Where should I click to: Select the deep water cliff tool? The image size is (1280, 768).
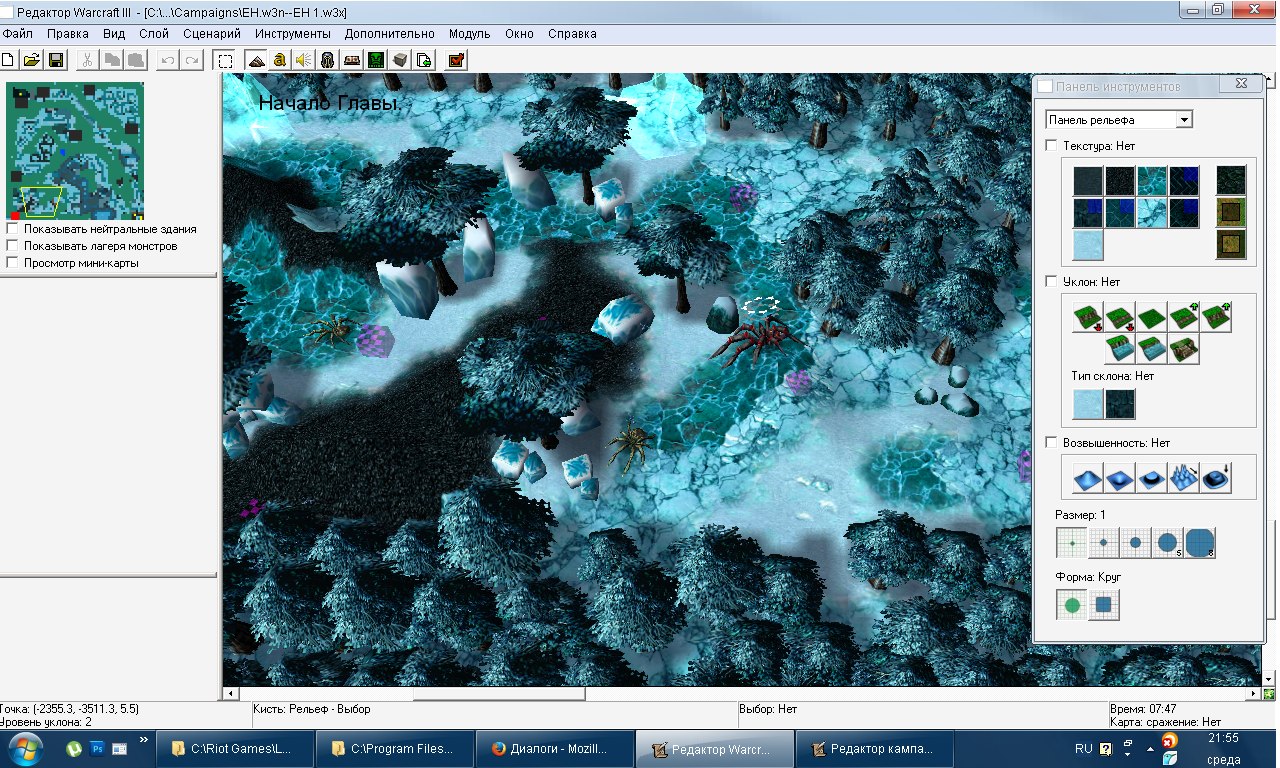[1119, 349]
